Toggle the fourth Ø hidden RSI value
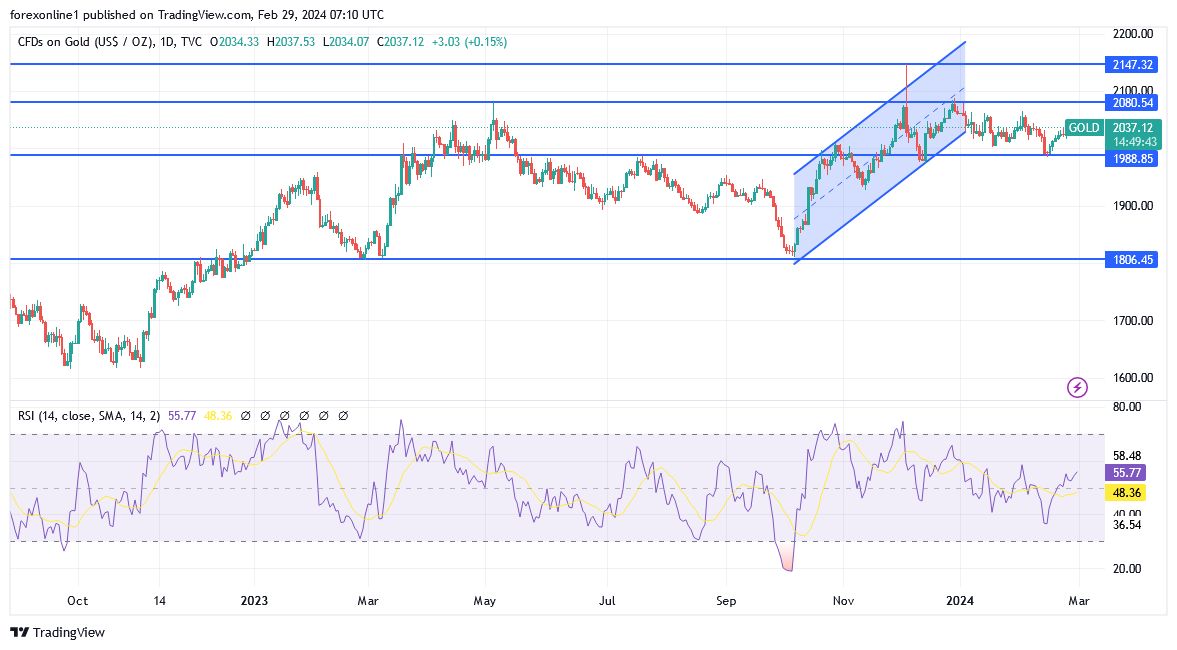Image resolution: width=1177 pixels, height=650 pixels. coord(305,414)
